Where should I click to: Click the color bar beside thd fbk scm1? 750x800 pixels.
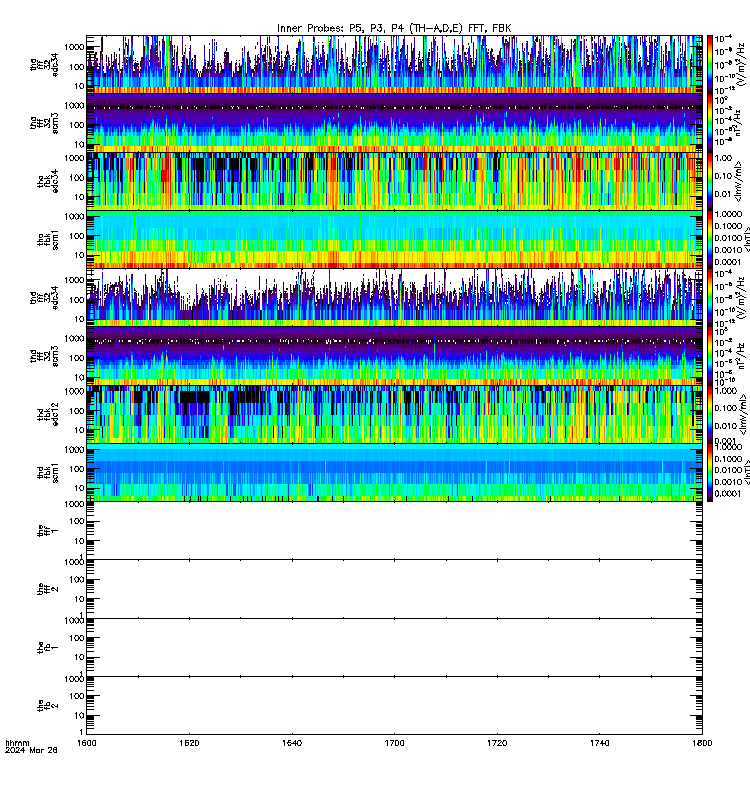[710, 472]
